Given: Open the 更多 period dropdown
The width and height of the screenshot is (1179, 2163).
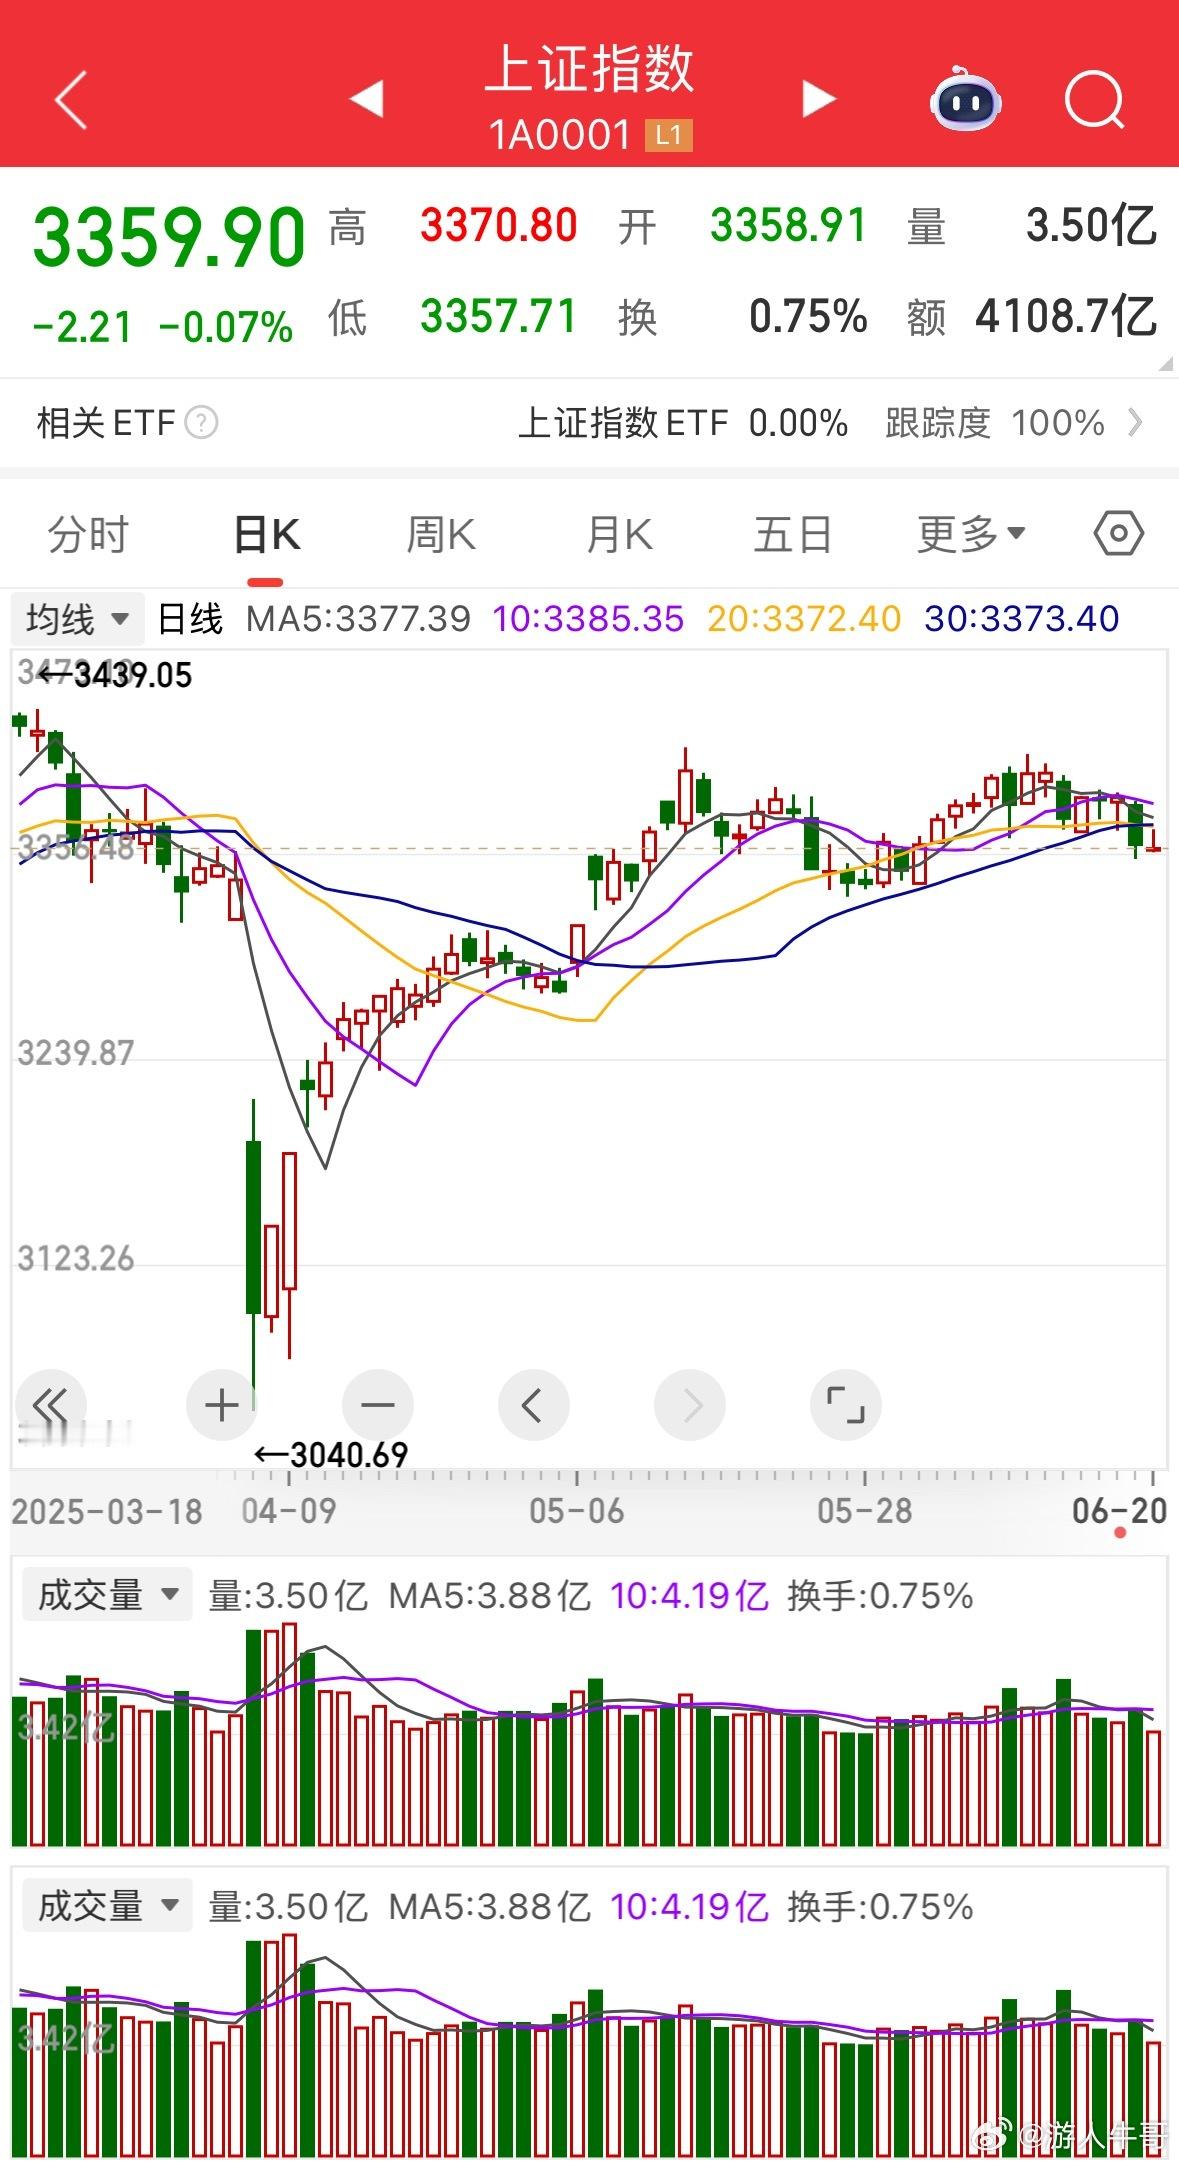Looking at the screenshot, I should [971, 534].
